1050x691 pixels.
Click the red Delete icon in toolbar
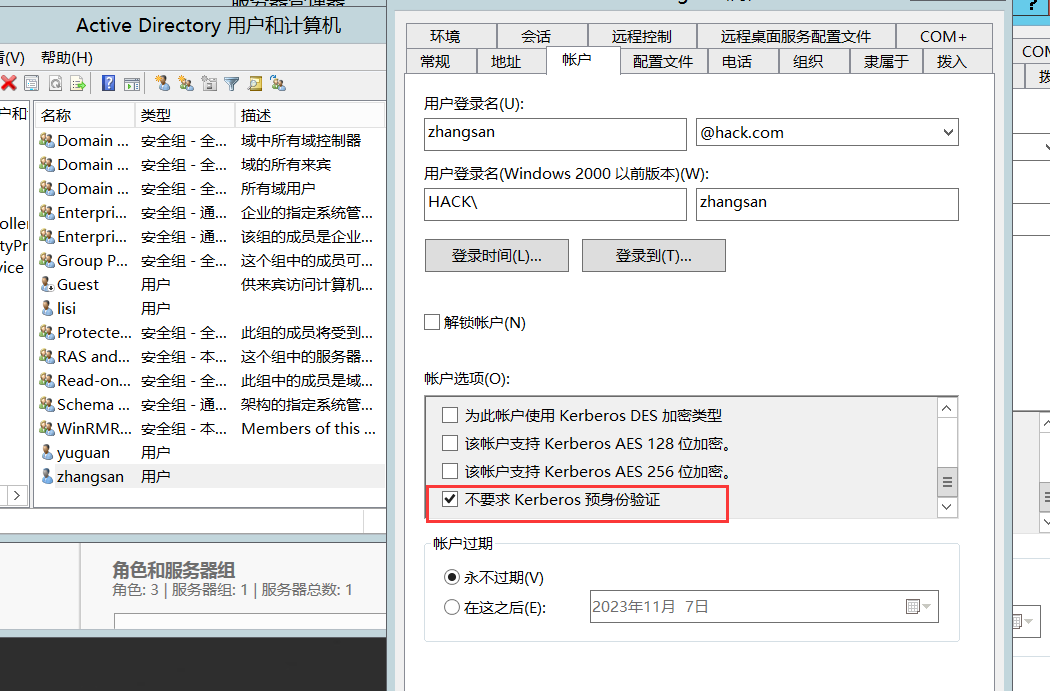pos(9,84)
